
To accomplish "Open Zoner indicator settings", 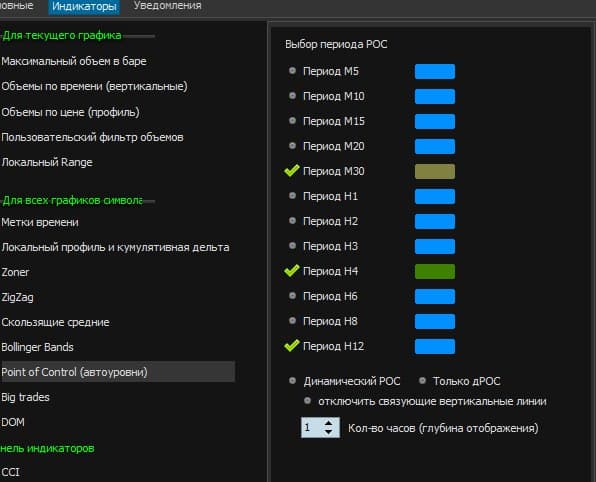I will (15, 272).
